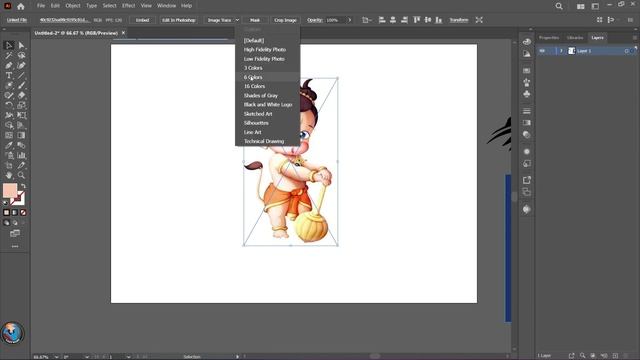Image resolution: width=640 pixels, height=360 pixels.
Task: Select the Rotate tool
Action: tap(9, 105)
